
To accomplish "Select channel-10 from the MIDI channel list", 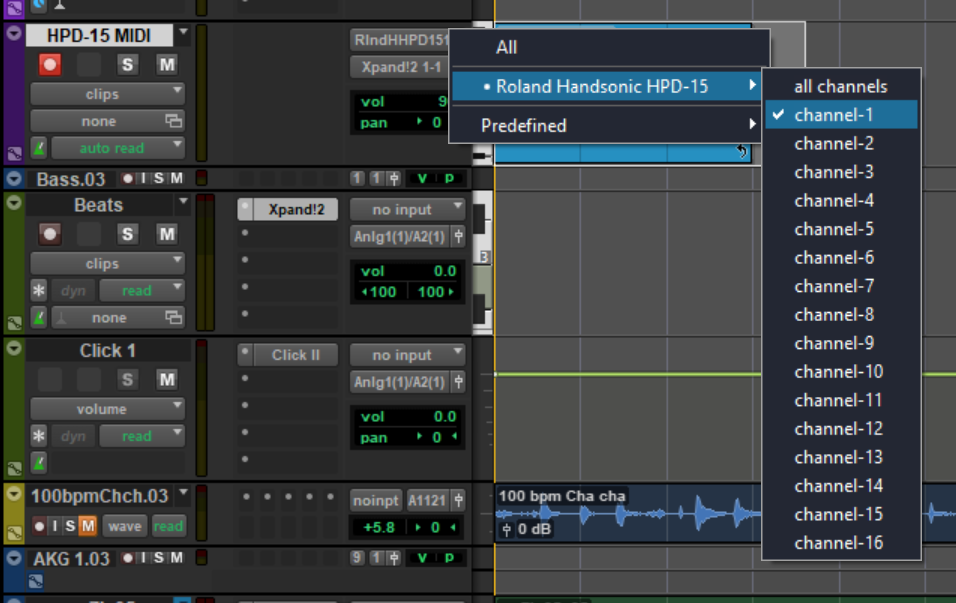I will [x=838, y=372].
